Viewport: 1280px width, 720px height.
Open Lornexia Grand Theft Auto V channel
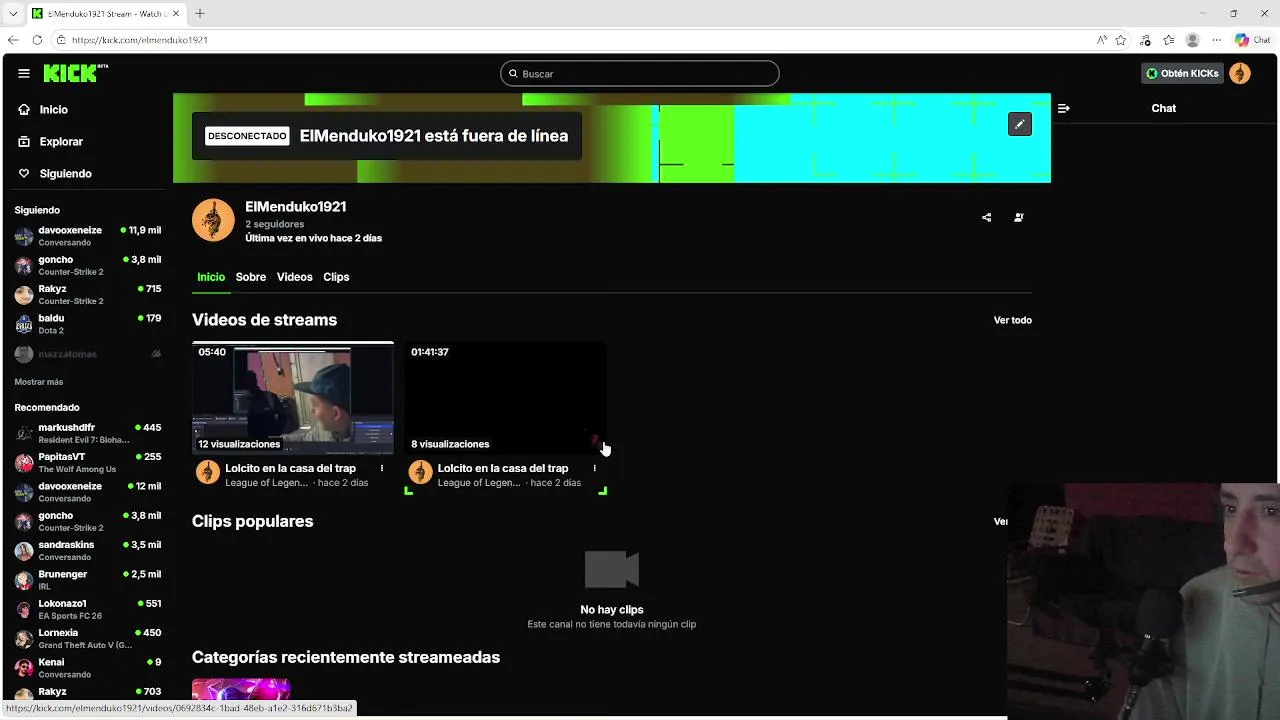tap(87, 638)
